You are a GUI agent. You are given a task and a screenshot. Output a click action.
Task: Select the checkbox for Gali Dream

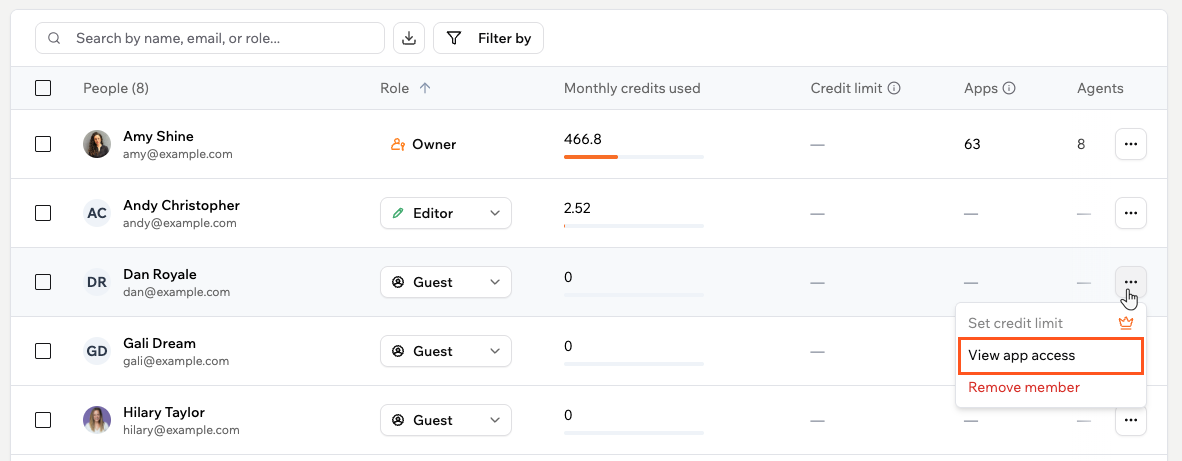click(x=43, y=351)
